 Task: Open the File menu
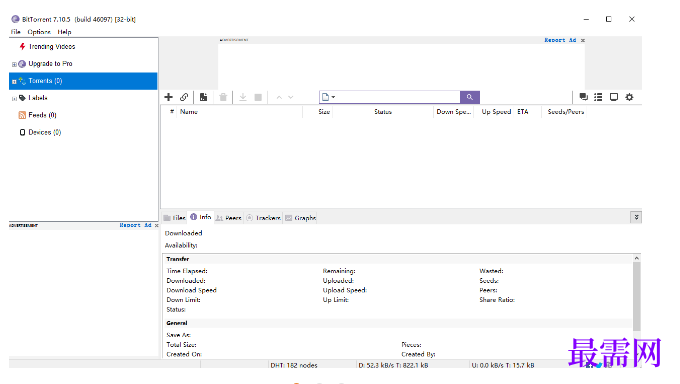pyautogui.click(x=16, y=32)
